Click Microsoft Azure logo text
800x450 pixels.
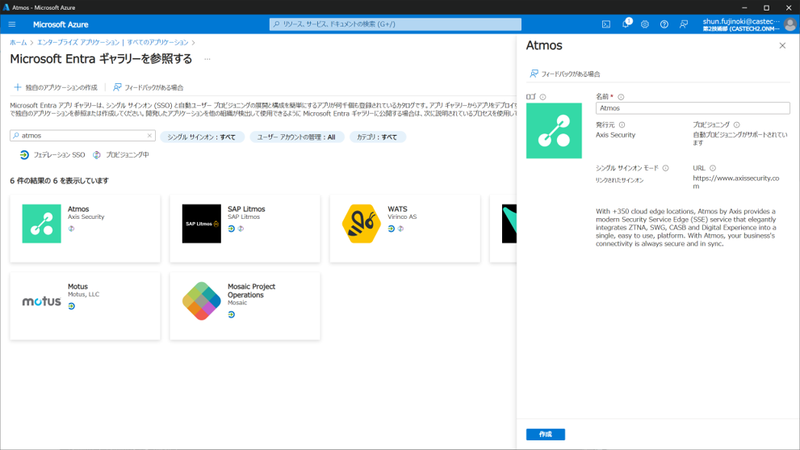pos(60,24)
